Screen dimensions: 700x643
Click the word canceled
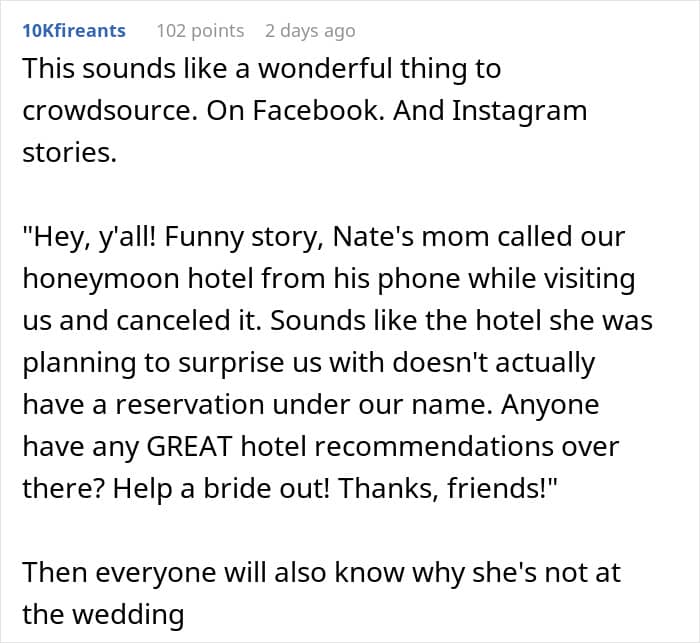coord(173,321)
